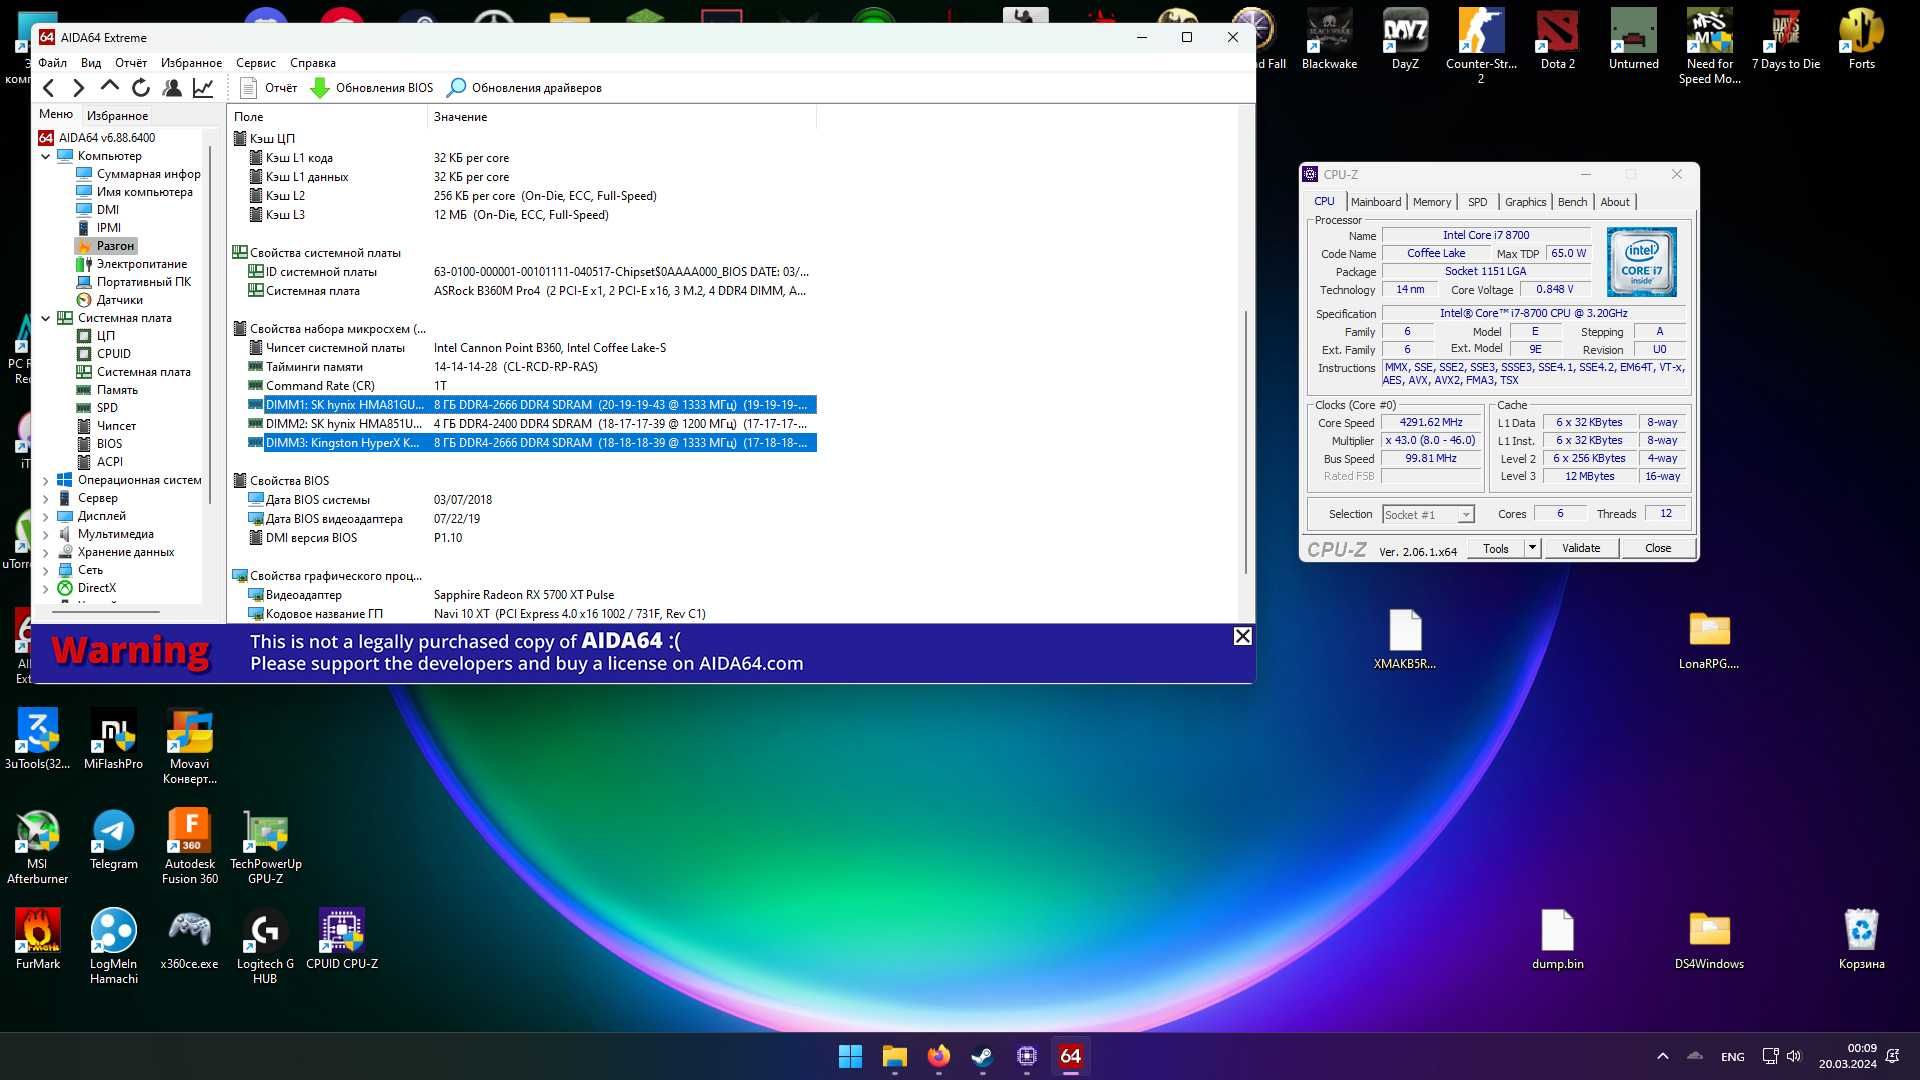Click the AIDA64 user profile icon
Screen dimensions: 1920x1080
[173, 87]
